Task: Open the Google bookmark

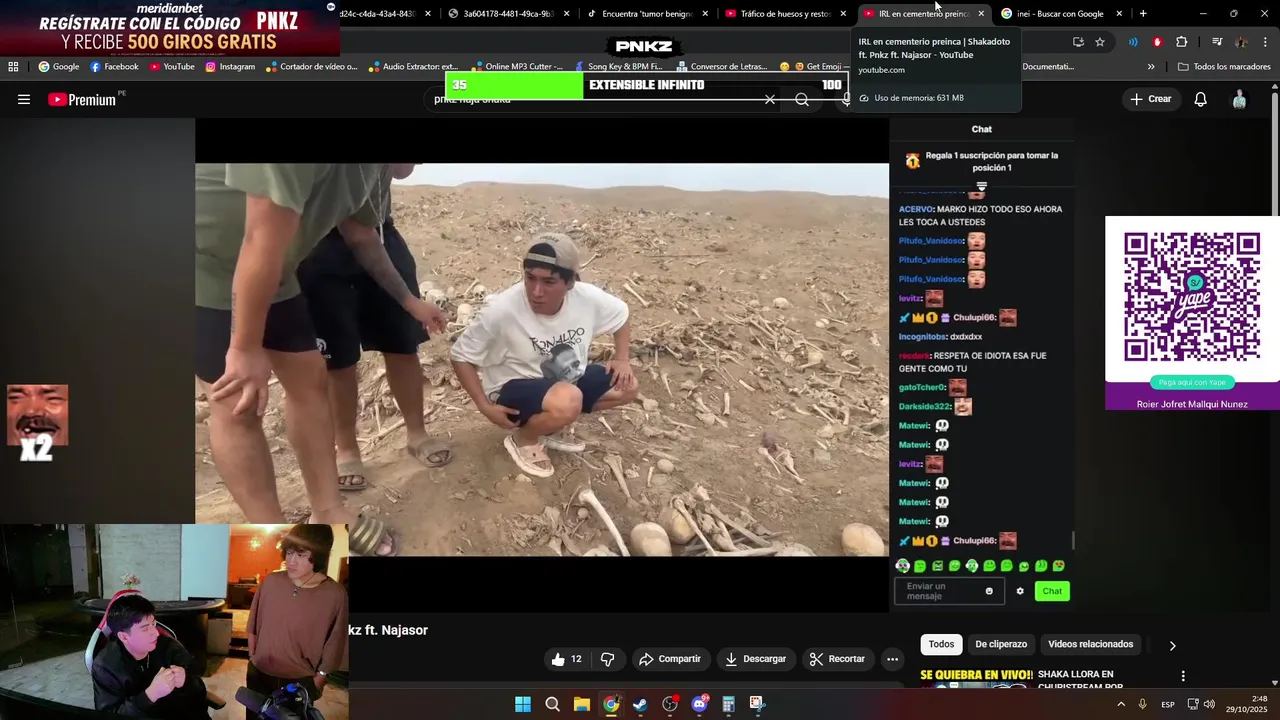Action: tap(58, 67)
